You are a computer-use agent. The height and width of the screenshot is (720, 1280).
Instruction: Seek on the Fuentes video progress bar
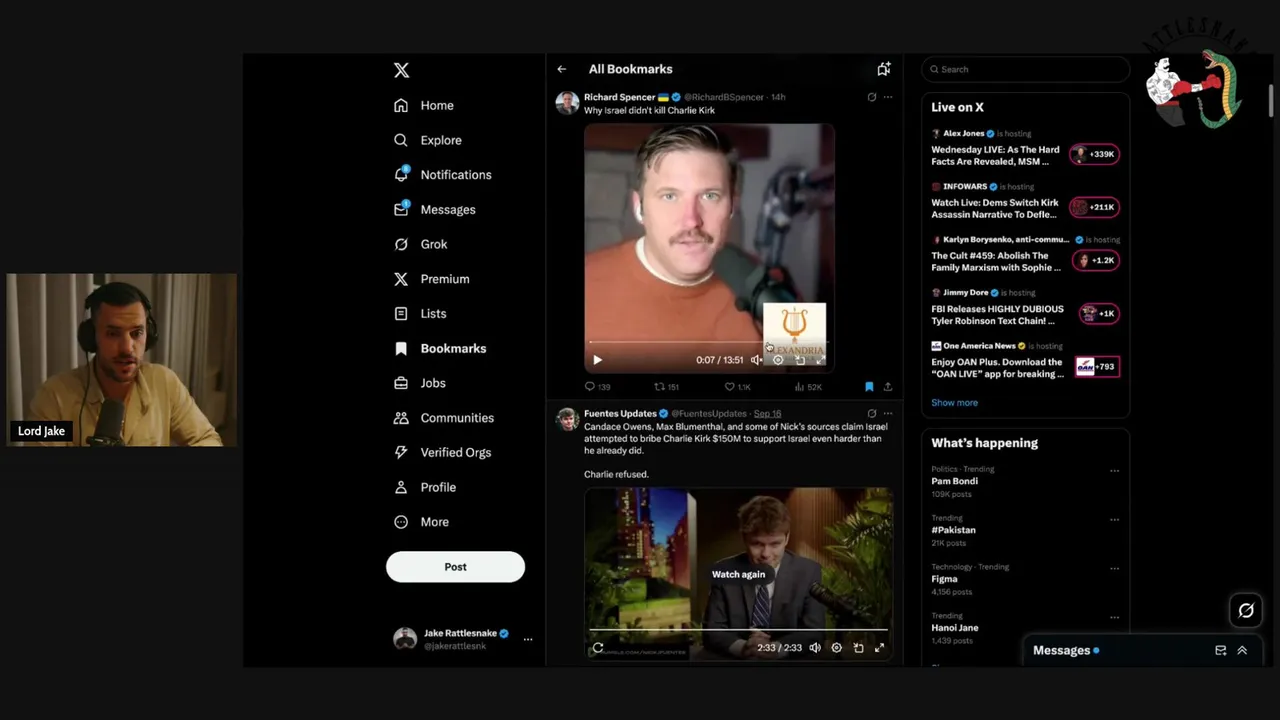click(x=738, y=630)
